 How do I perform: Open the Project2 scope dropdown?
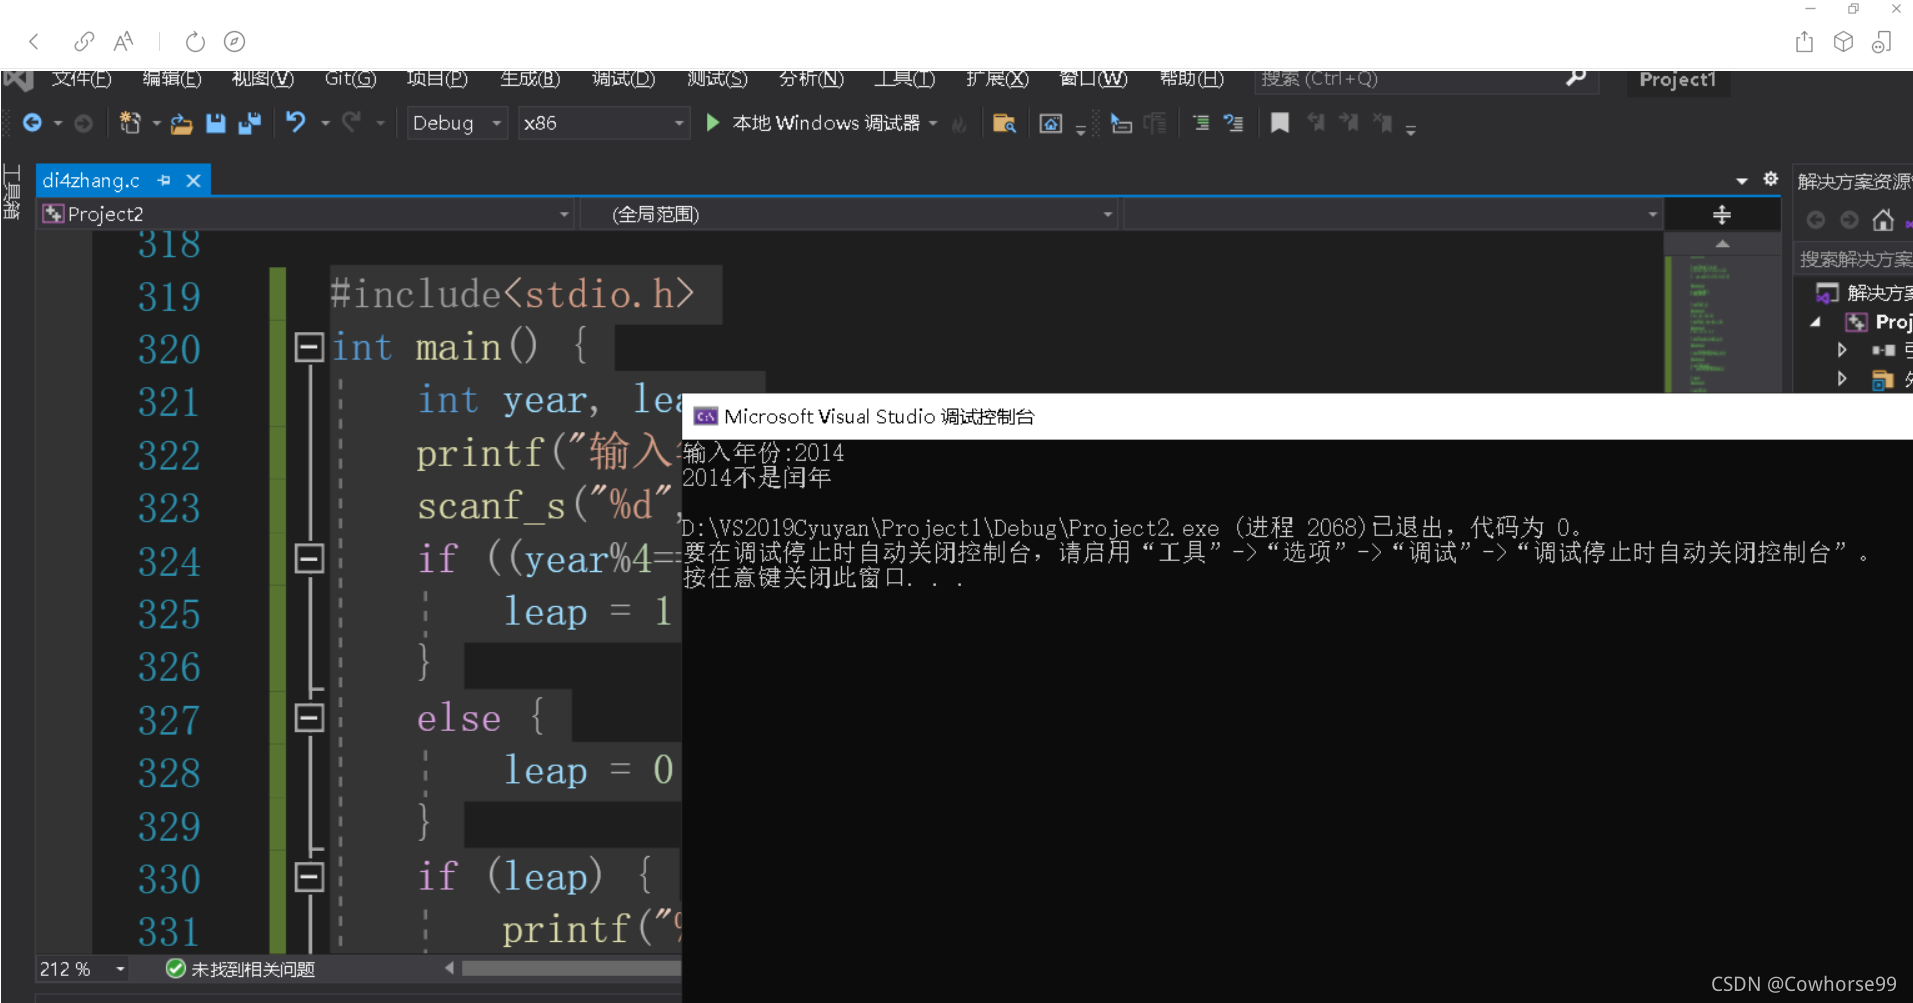pyautogui.click(x=306, y=214)
